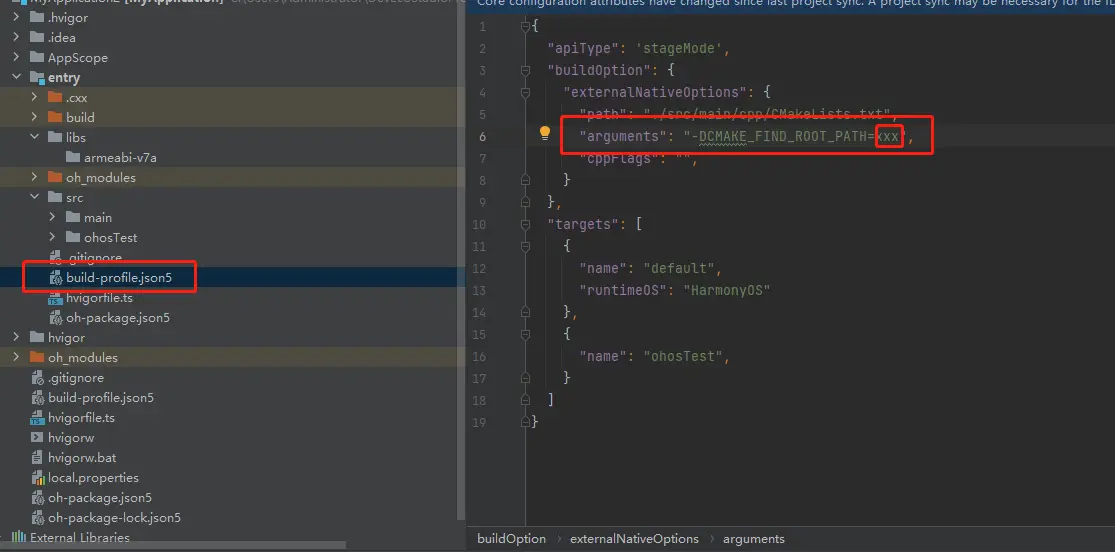
Task: Expand the AppScope folder chevron
Action: pos(16,57)
